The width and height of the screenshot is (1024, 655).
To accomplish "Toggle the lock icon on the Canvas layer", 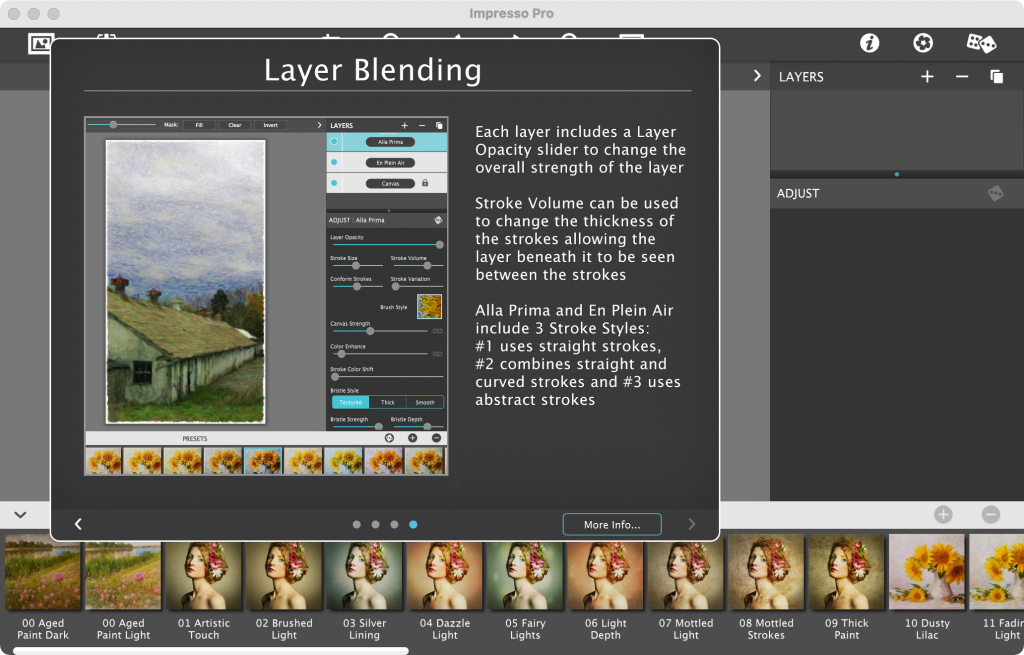I will [425, 183].
